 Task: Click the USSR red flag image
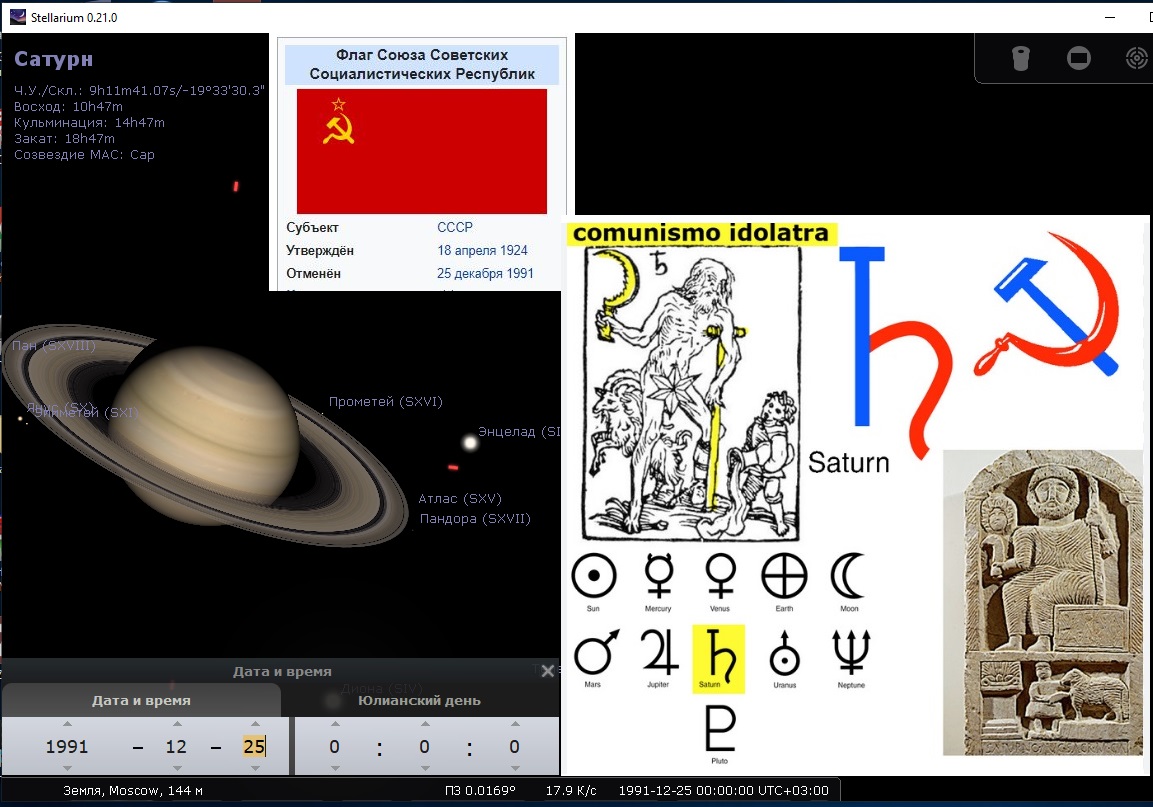[422, 151]
